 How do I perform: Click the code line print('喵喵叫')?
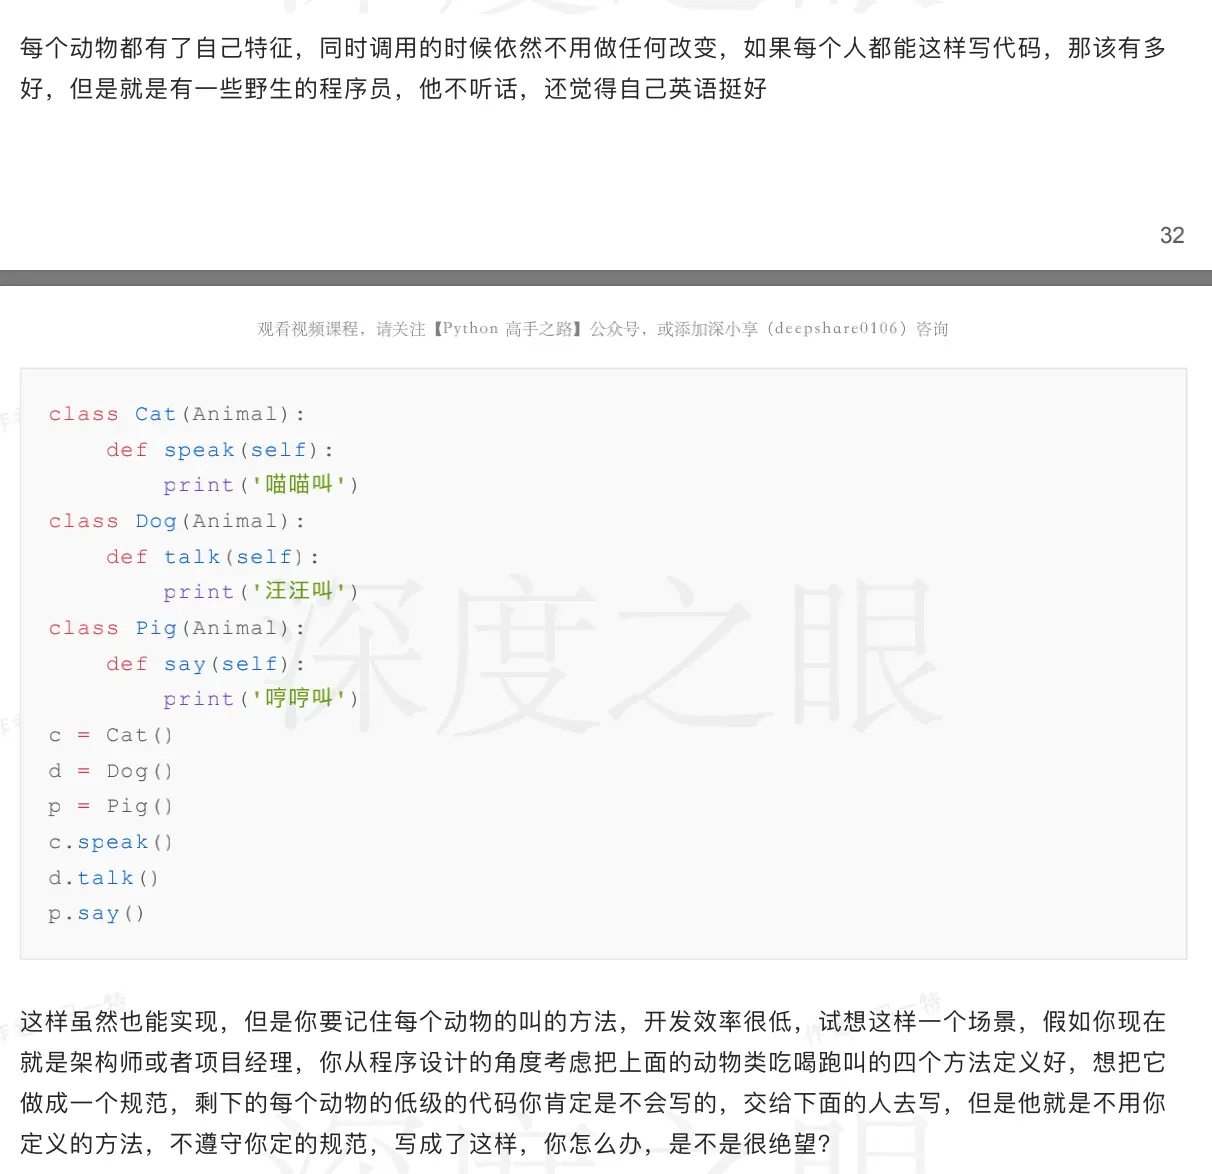[261, 485]
